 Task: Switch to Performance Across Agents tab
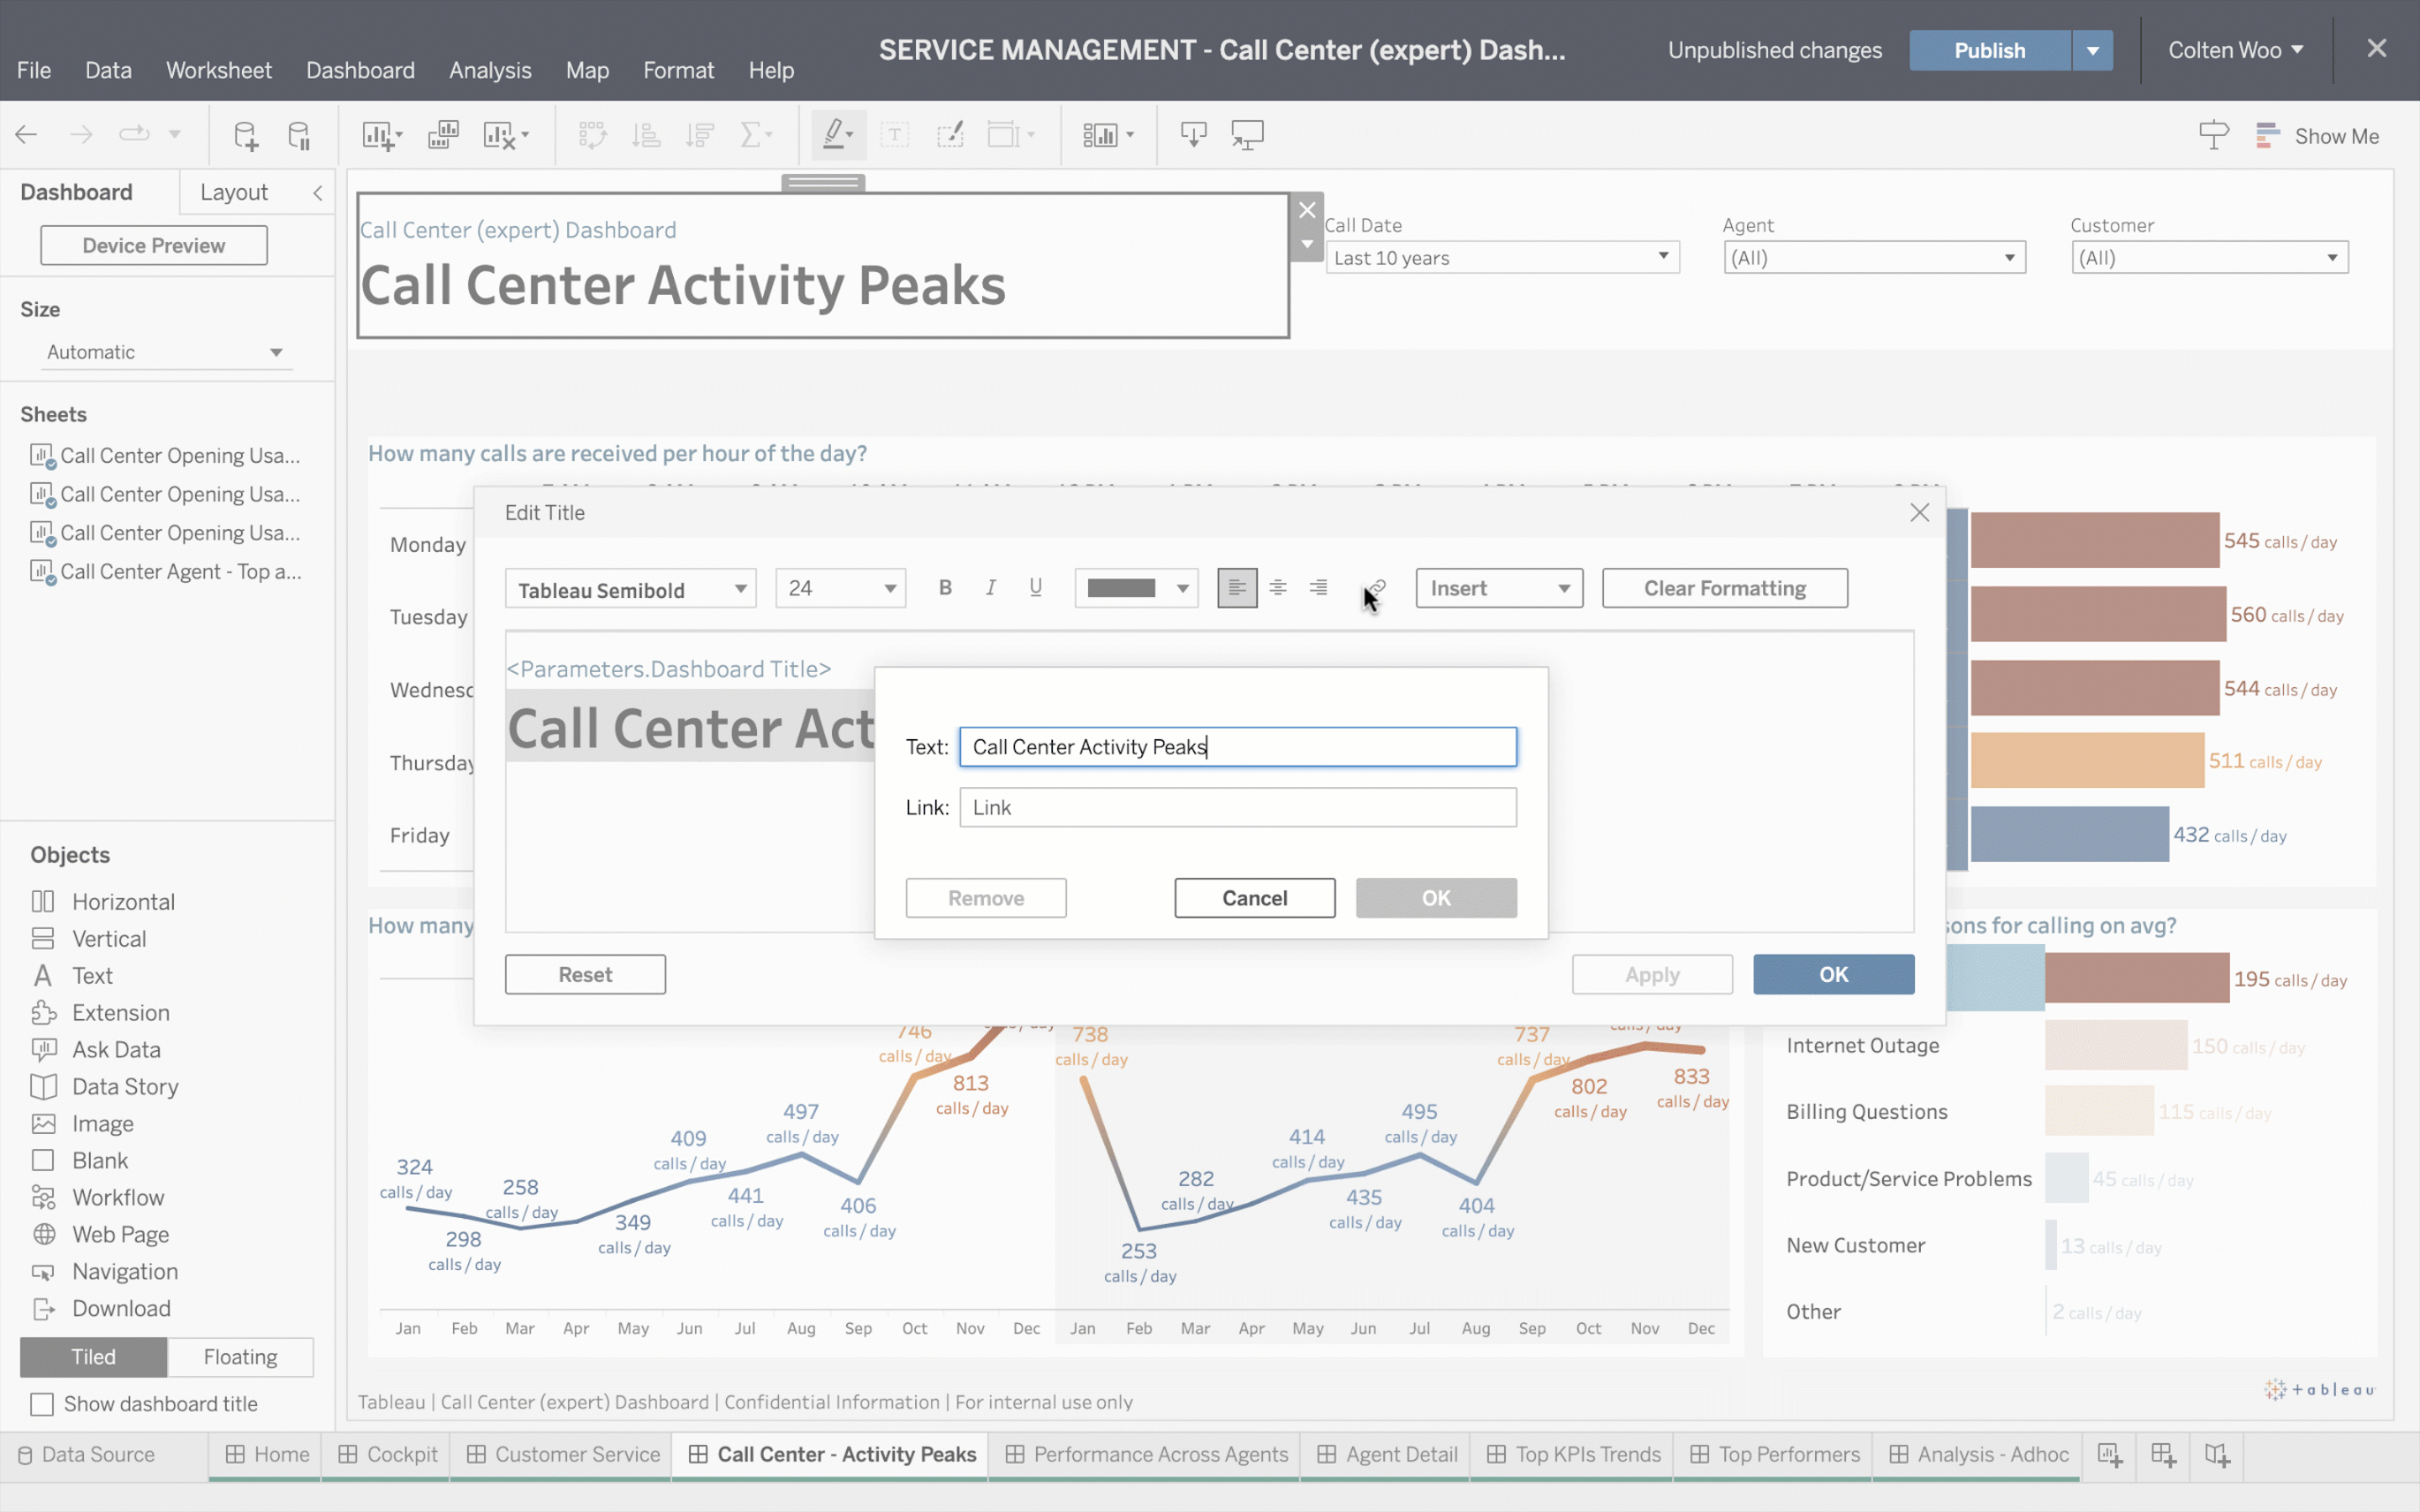point(1159,1454)
